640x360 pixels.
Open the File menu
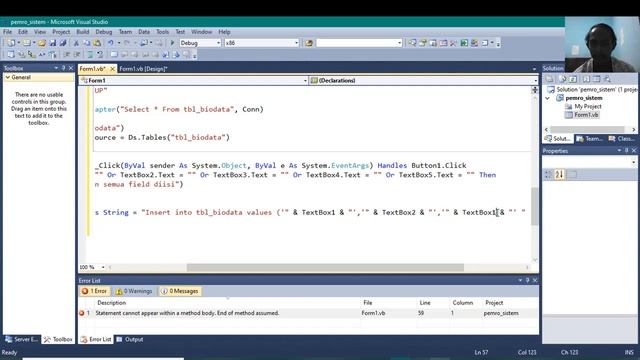(x=7, y=32)
